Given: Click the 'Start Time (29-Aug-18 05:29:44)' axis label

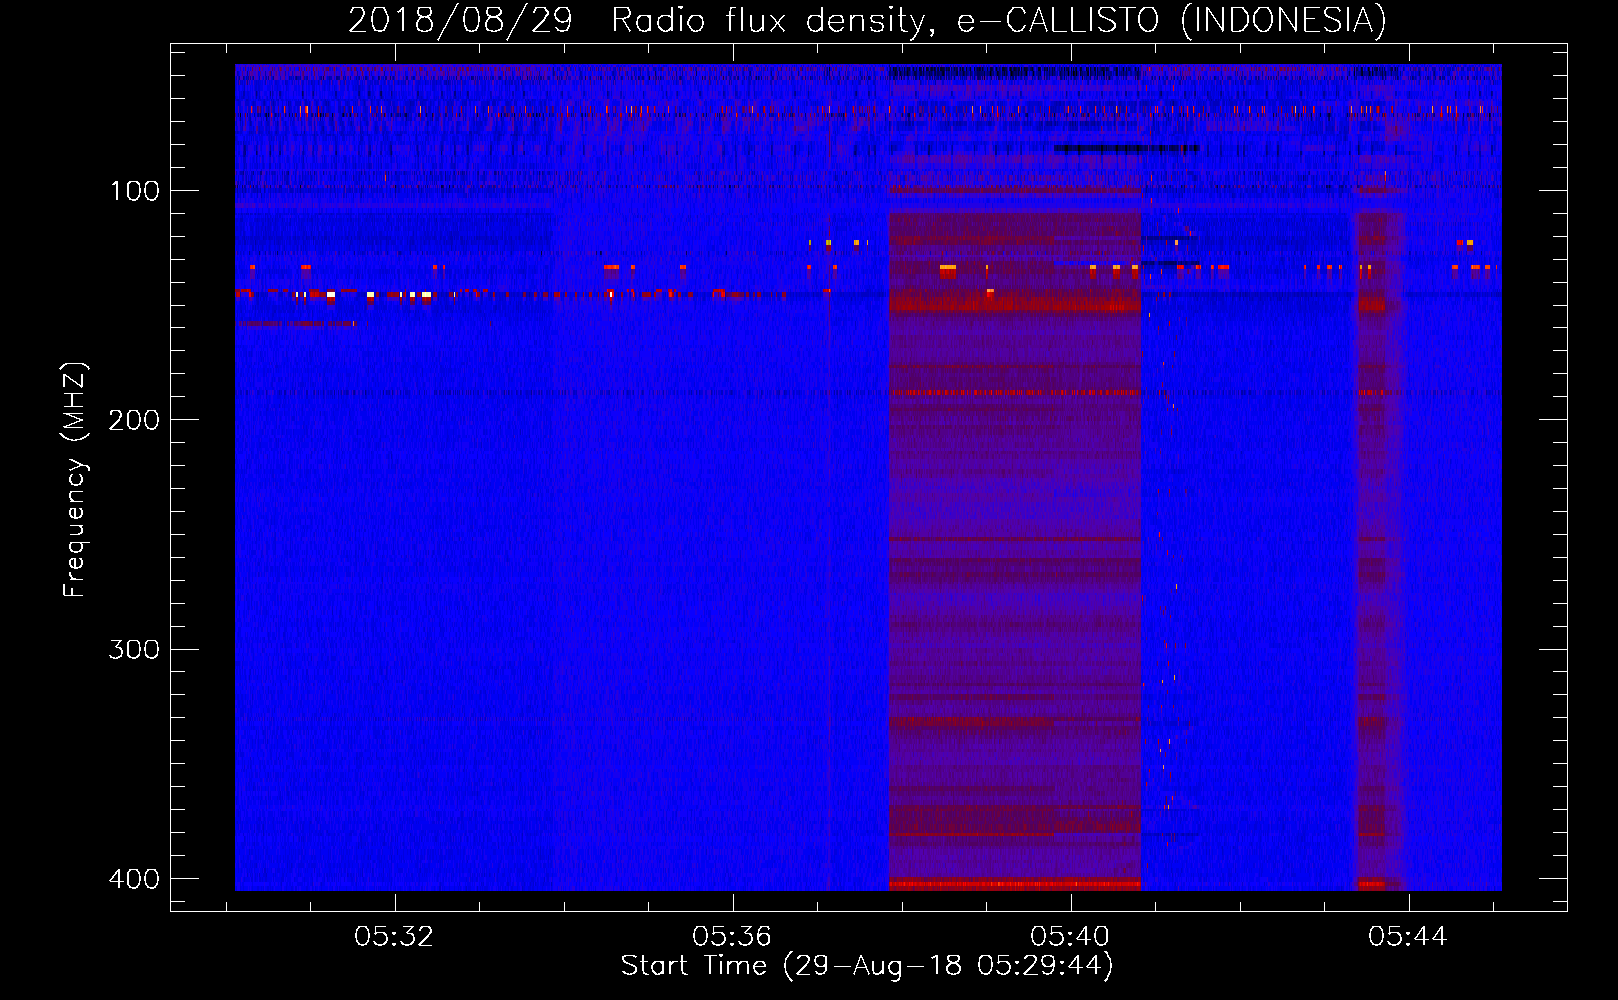Looking at the screenshot, I should click(x=867, y=966).
